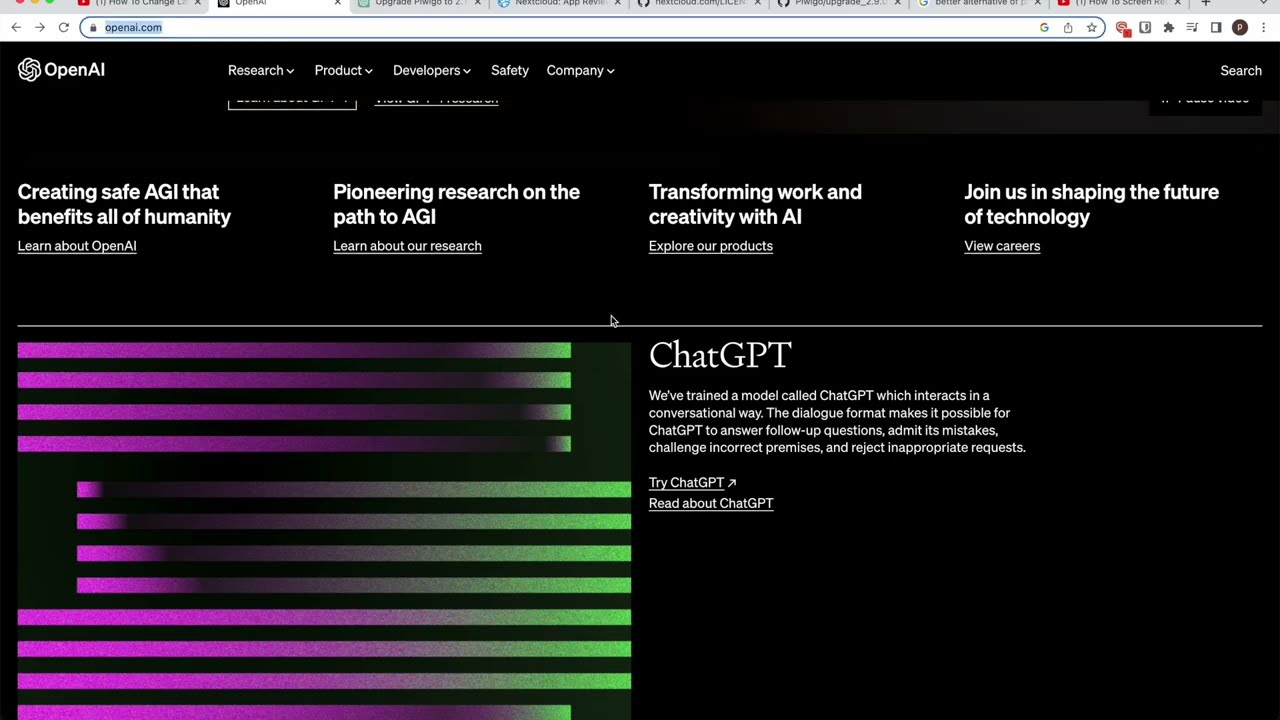Image resolution: width=1280 pixels, height=720 pixels.
Task: Click the arrow icon beside Try ChatGPT
Action: tap(732, 483)
